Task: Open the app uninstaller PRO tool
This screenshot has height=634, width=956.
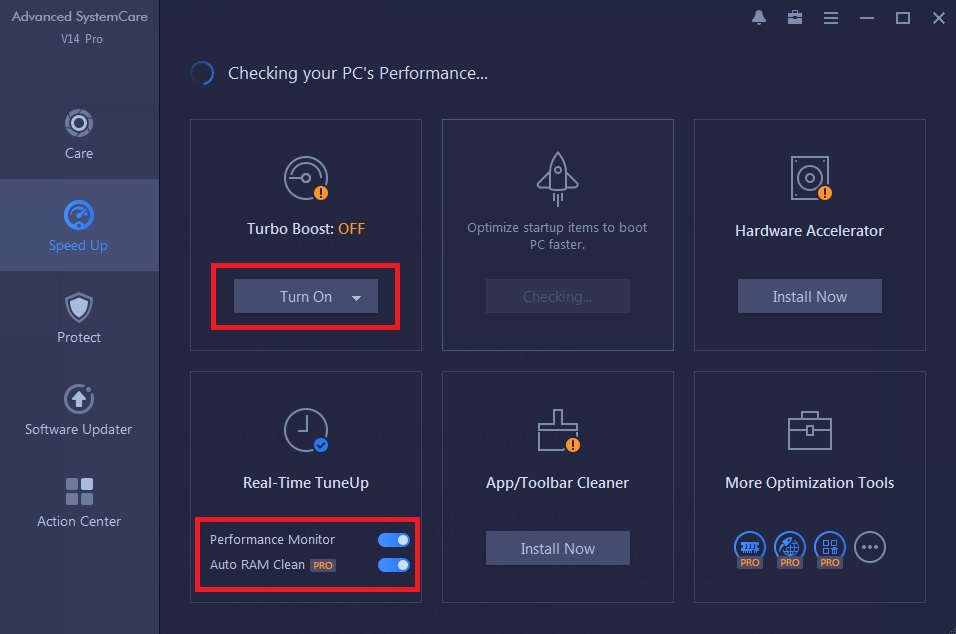Action: (829, 546)
